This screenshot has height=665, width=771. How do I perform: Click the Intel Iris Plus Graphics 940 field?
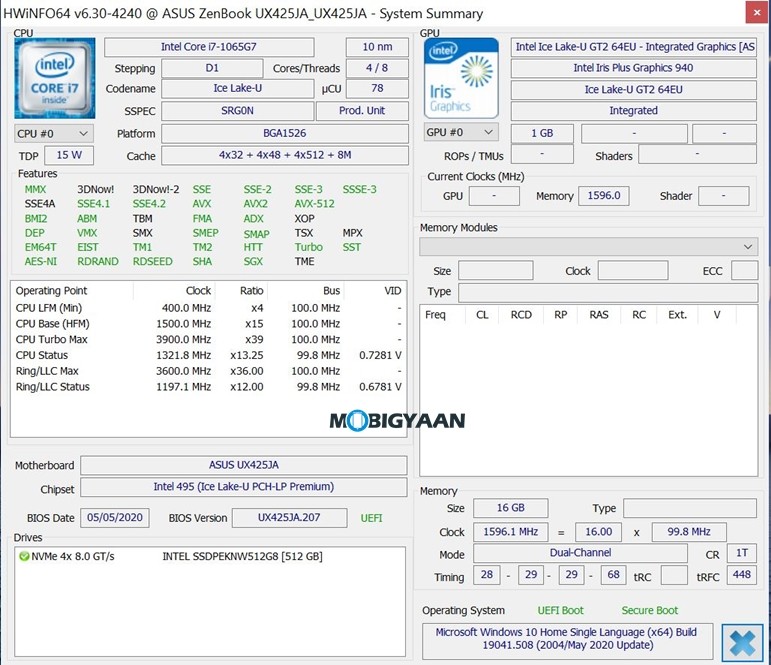tap(633, 68)
